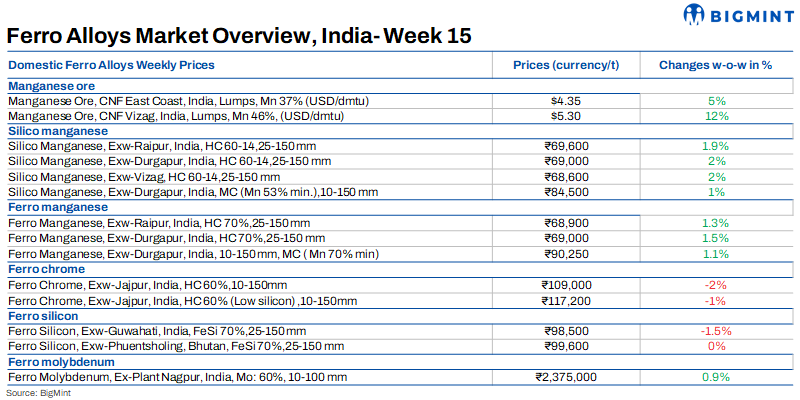This screenshot has height=400, width=800.
Task: Click the Ferro Alloys Market Overview title
Action: pyautogui.click(x=239, y=36)
